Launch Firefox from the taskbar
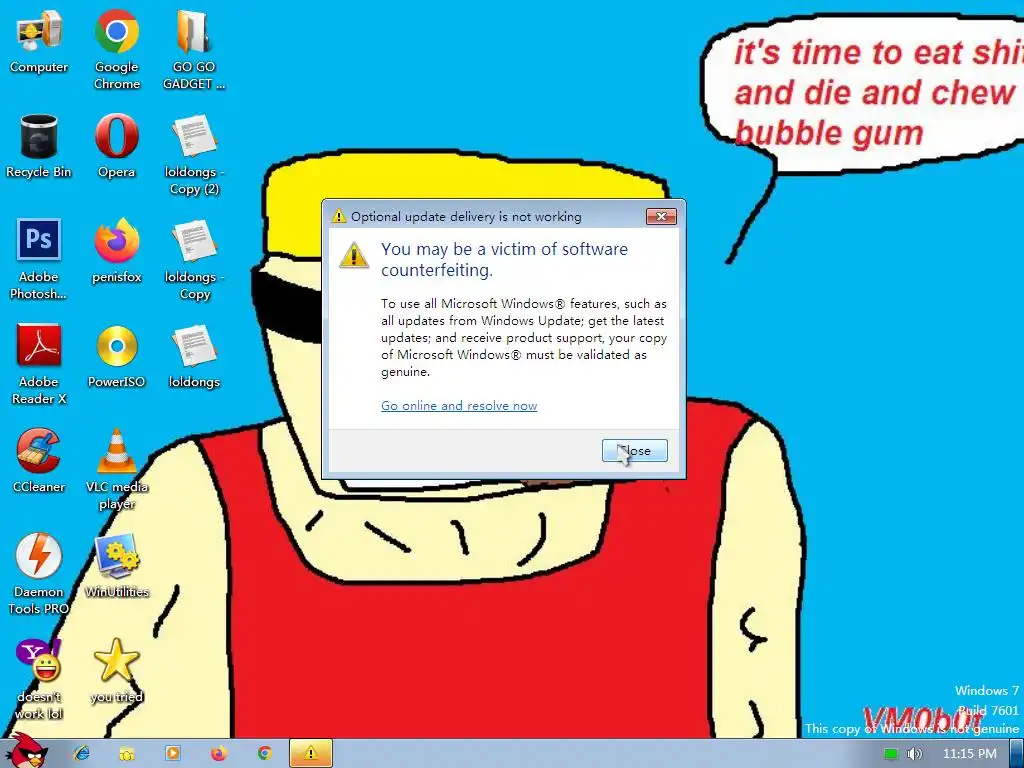Image resolution: width=1024 pixels, height=768 pixels. pos(218,753)
